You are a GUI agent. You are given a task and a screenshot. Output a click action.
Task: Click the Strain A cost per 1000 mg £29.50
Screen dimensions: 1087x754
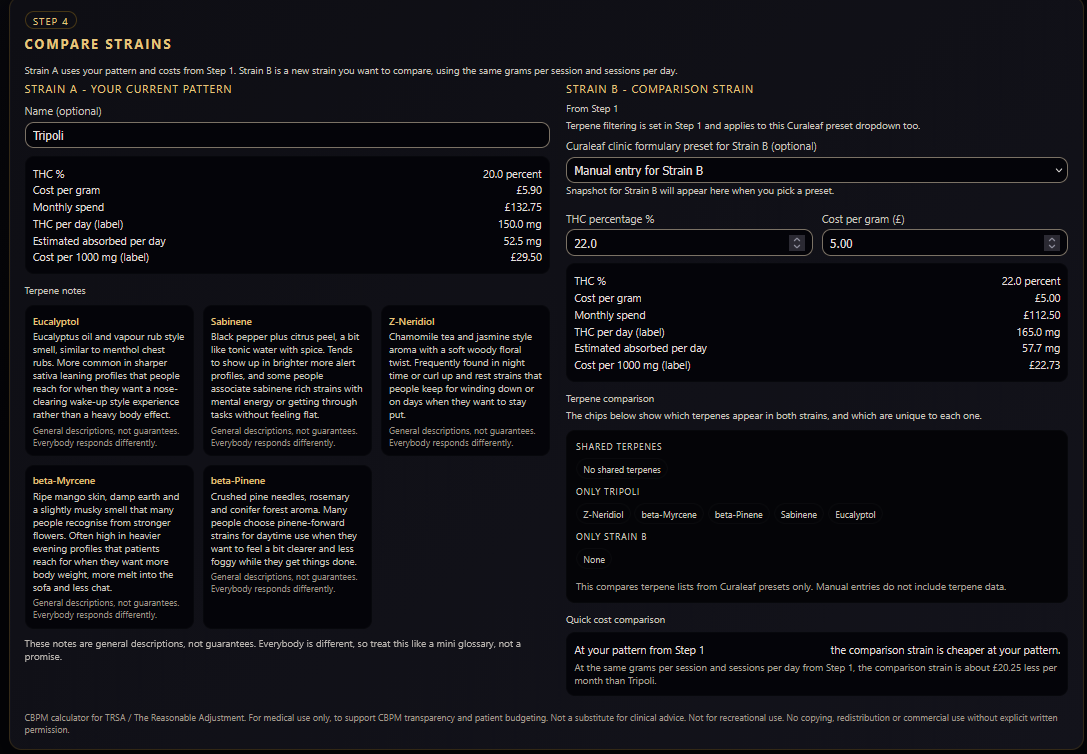pos(526,257)
